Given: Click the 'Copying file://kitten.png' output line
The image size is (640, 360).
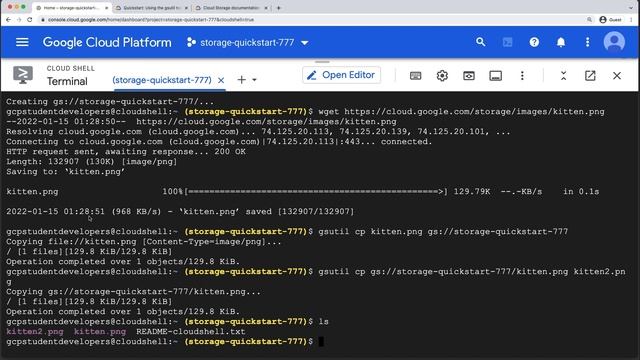Looking at the screenshot, I should pyautogui.click(x=144, y=242).
